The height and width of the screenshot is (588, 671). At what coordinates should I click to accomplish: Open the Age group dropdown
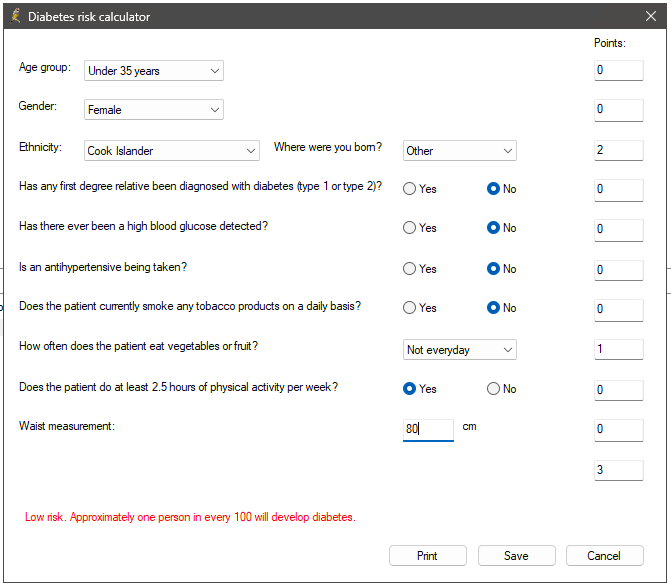154,71
